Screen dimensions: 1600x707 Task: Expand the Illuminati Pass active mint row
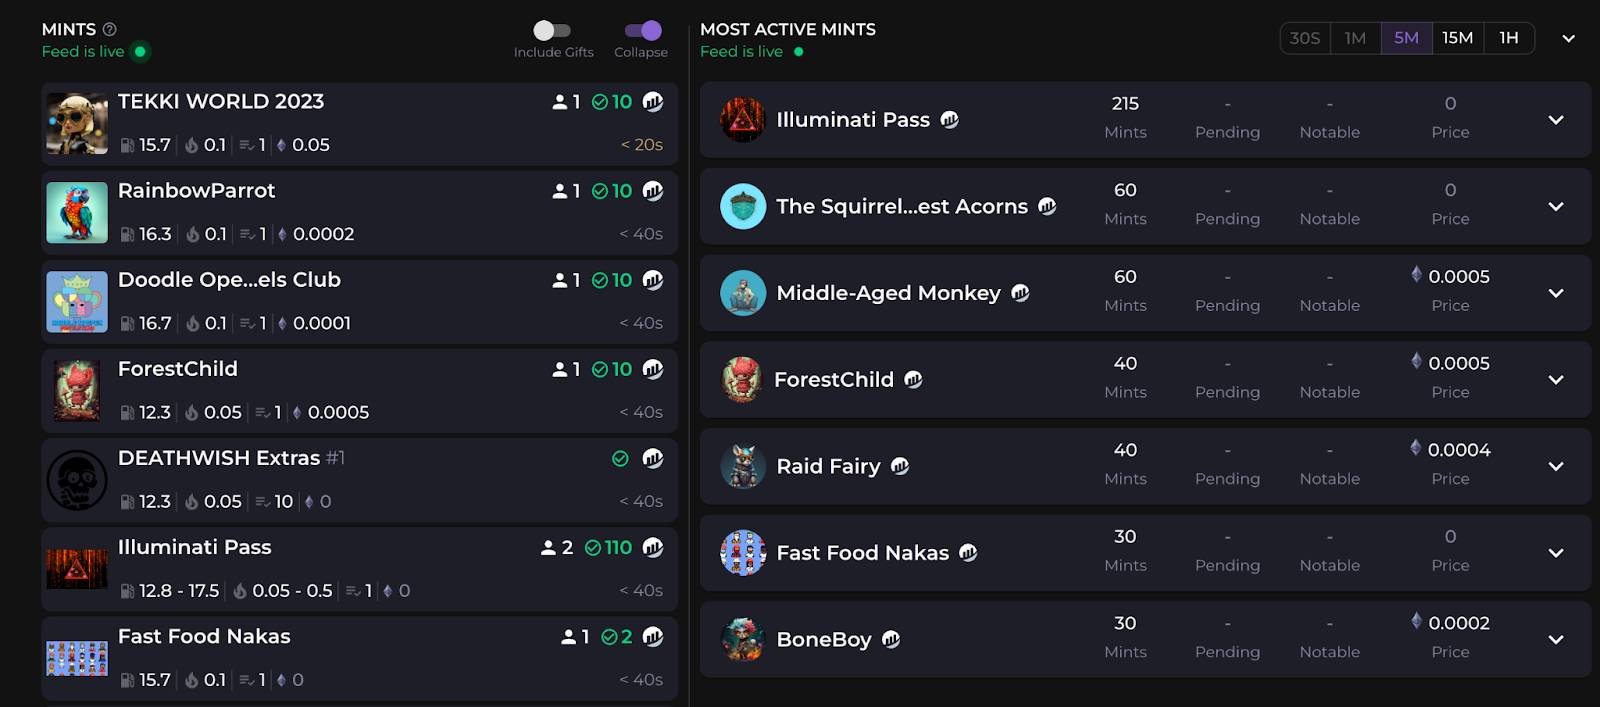1556,120
